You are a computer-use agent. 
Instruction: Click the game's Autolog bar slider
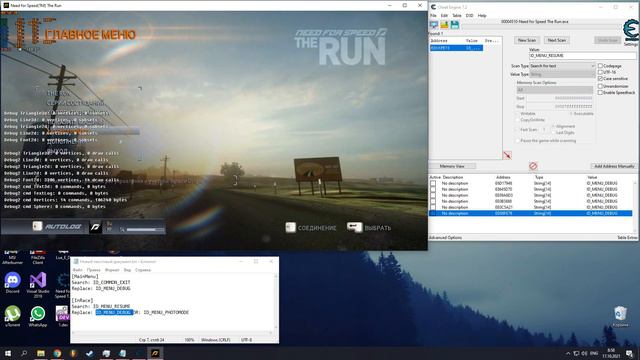click(145, 230)
